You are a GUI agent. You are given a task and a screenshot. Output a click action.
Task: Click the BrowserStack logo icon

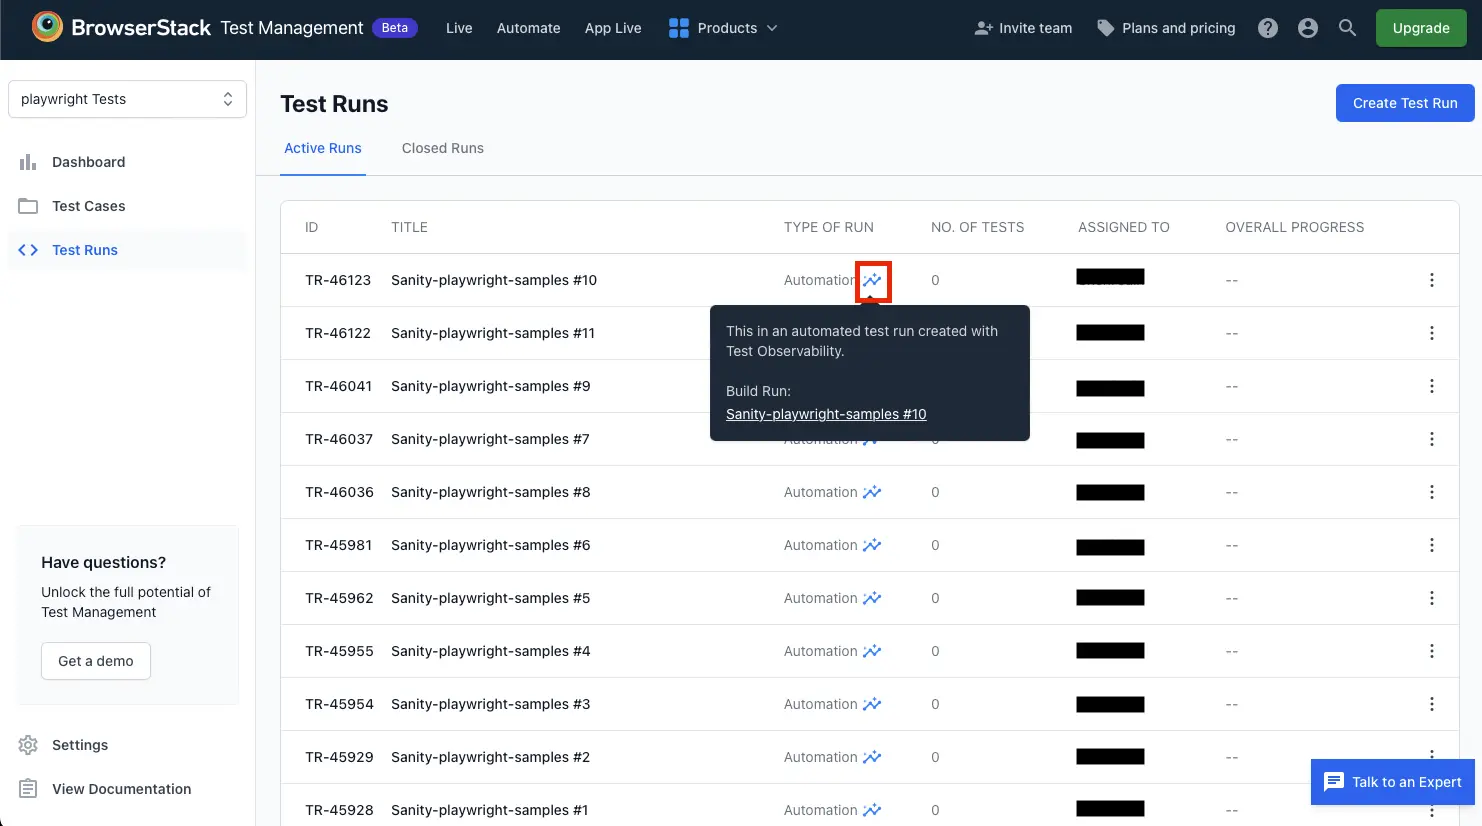[47, 27]
